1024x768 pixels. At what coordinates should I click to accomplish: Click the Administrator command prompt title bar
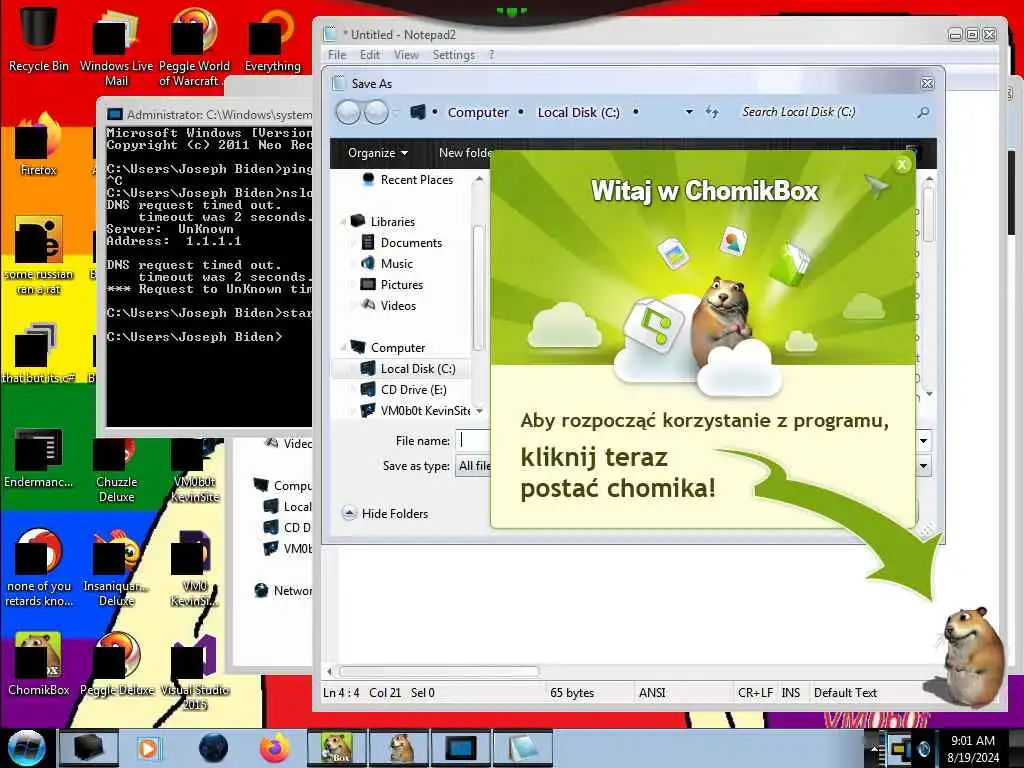pyautogui.click(x=209, y=114)
